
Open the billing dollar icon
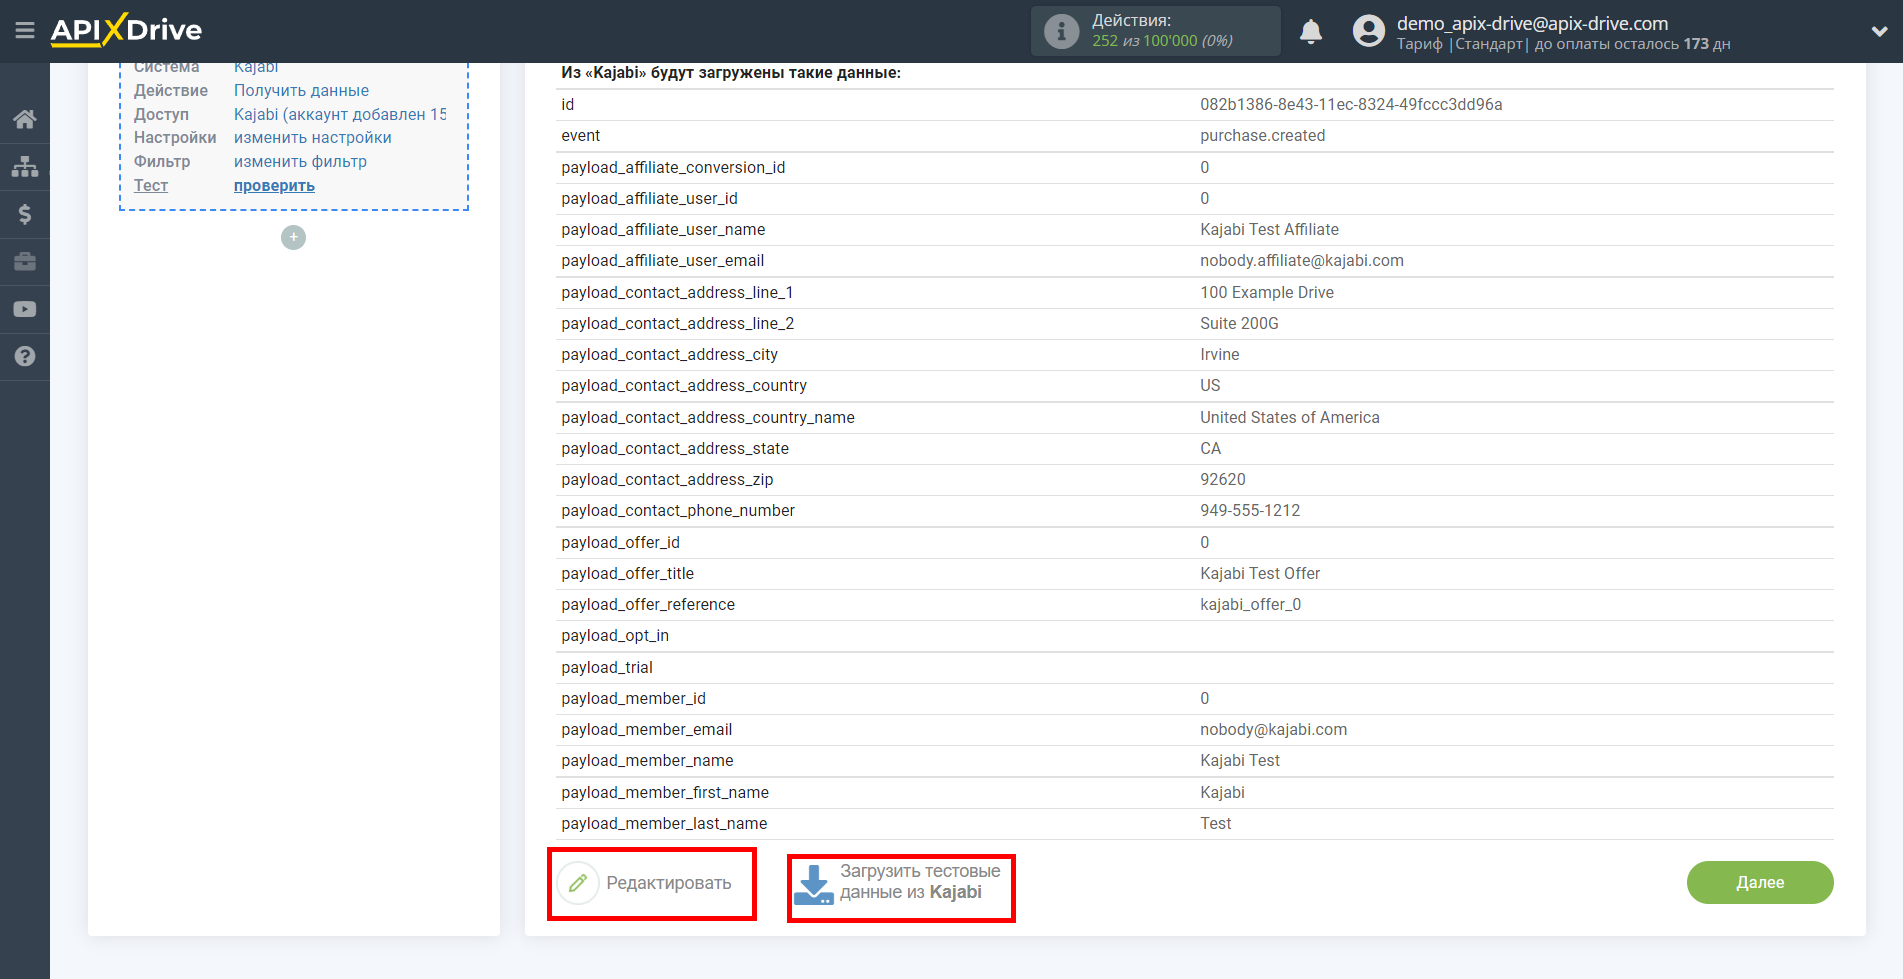[x=25, y=214]
